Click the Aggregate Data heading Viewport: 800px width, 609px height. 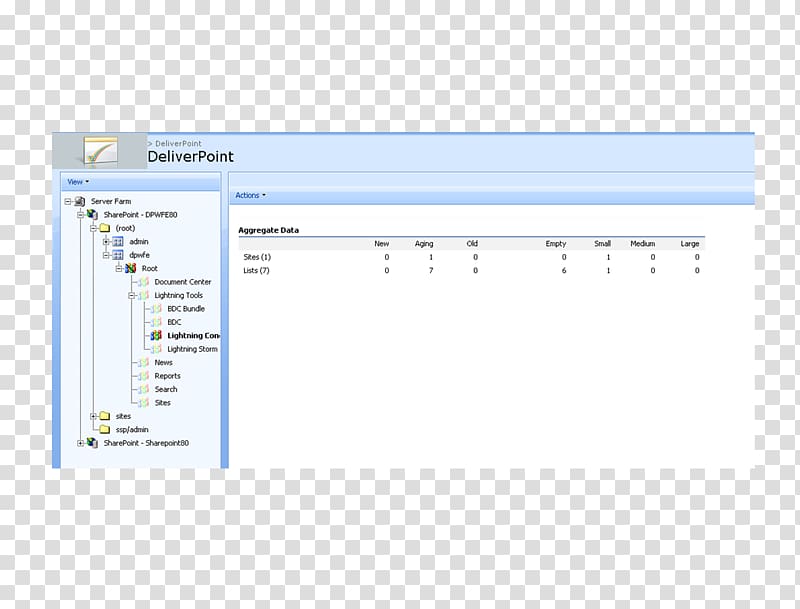[268, 230]
